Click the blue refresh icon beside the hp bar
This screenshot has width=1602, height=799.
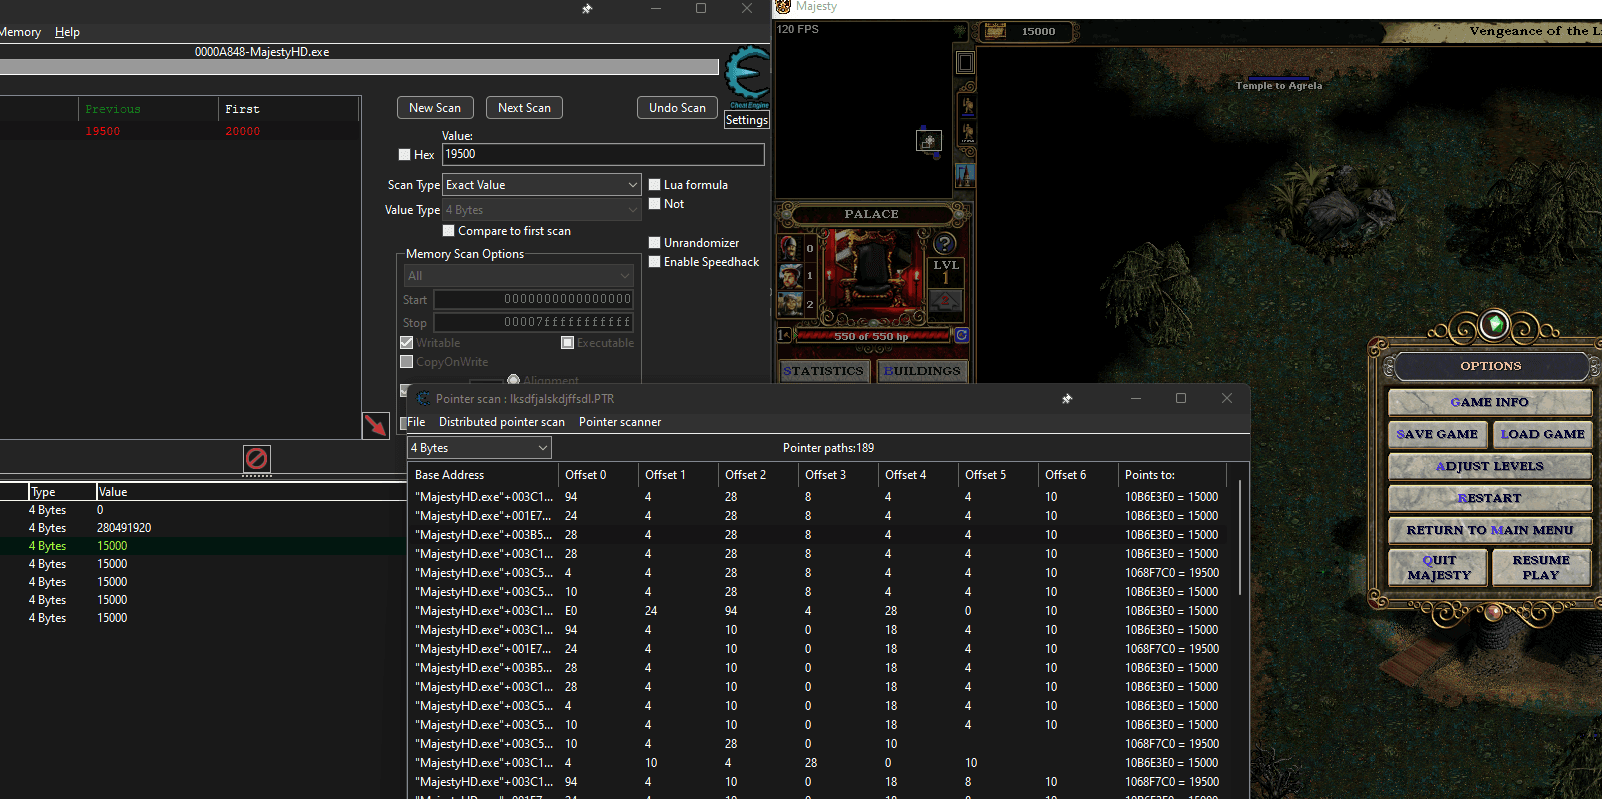click(x=962, y=336)
